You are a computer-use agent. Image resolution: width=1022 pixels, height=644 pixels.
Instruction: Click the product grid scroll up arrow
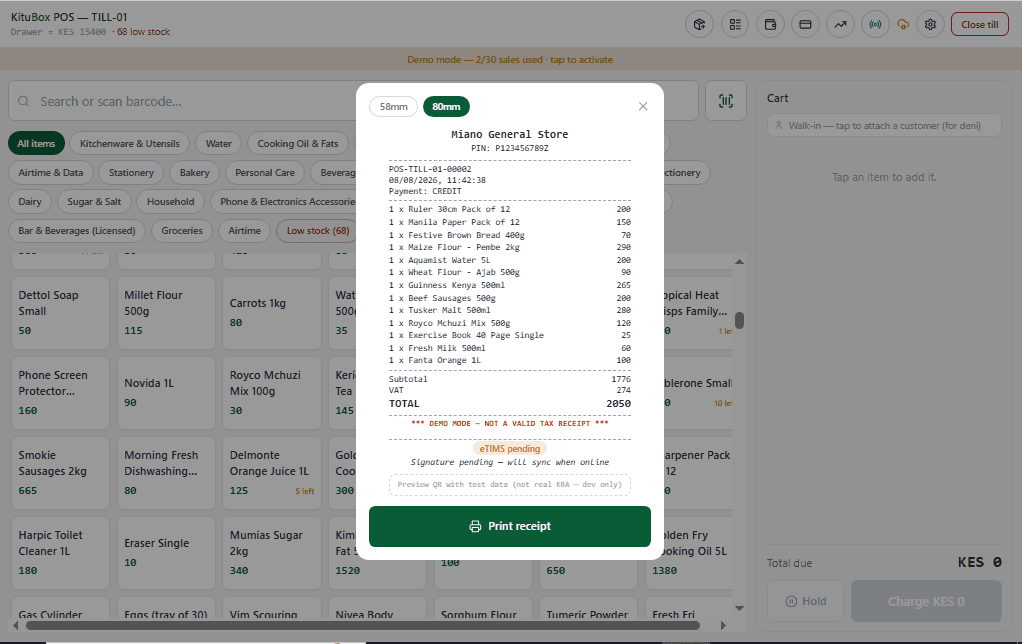tap(739, 261)
